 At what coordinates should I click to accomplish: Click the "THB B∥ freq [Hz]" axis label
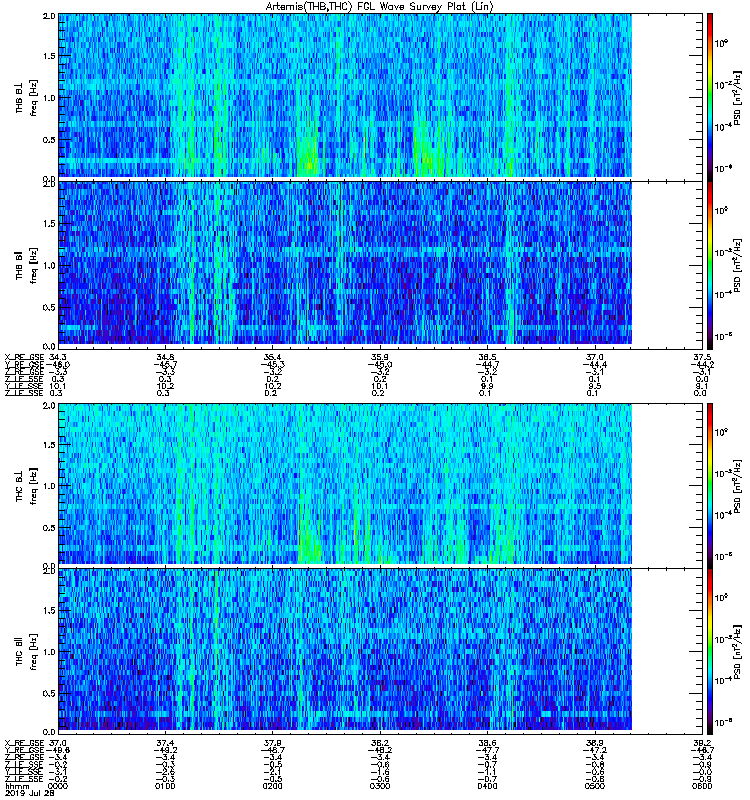[x=26, y=265]
